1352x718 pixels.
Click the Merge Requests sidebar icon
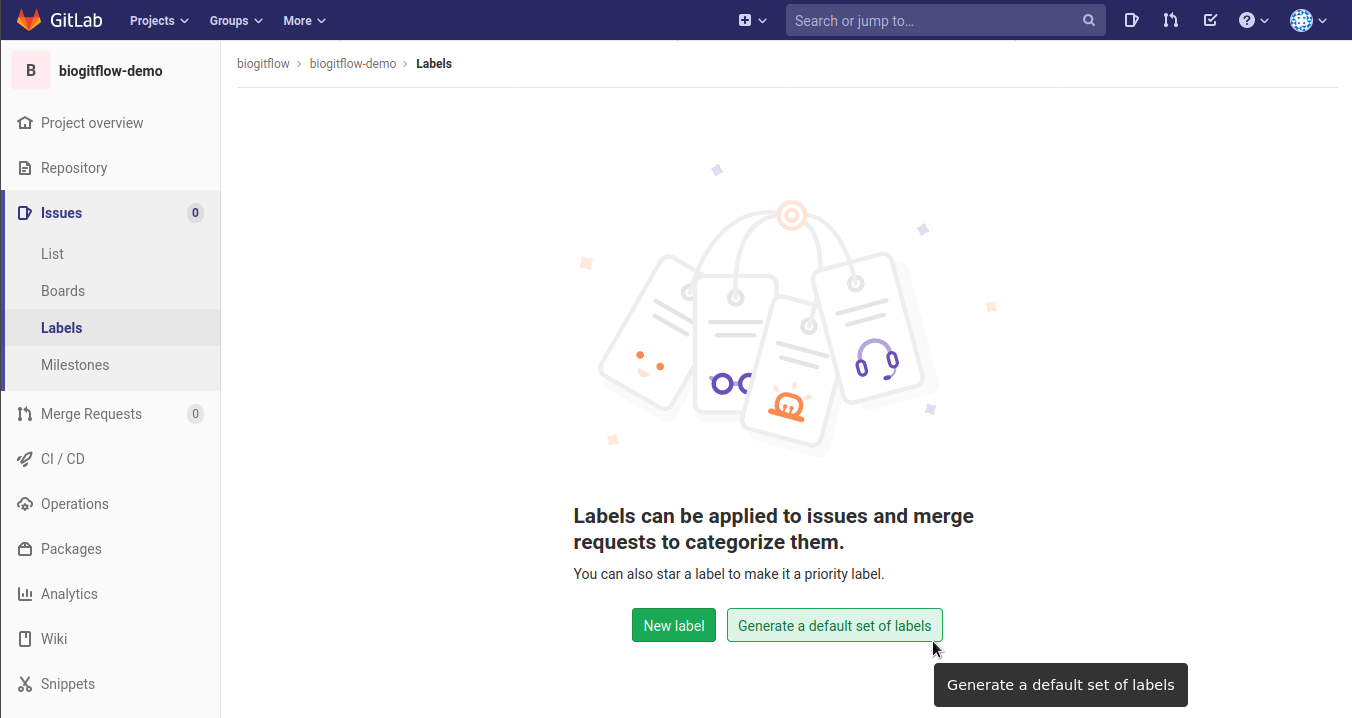coord(25,414)
